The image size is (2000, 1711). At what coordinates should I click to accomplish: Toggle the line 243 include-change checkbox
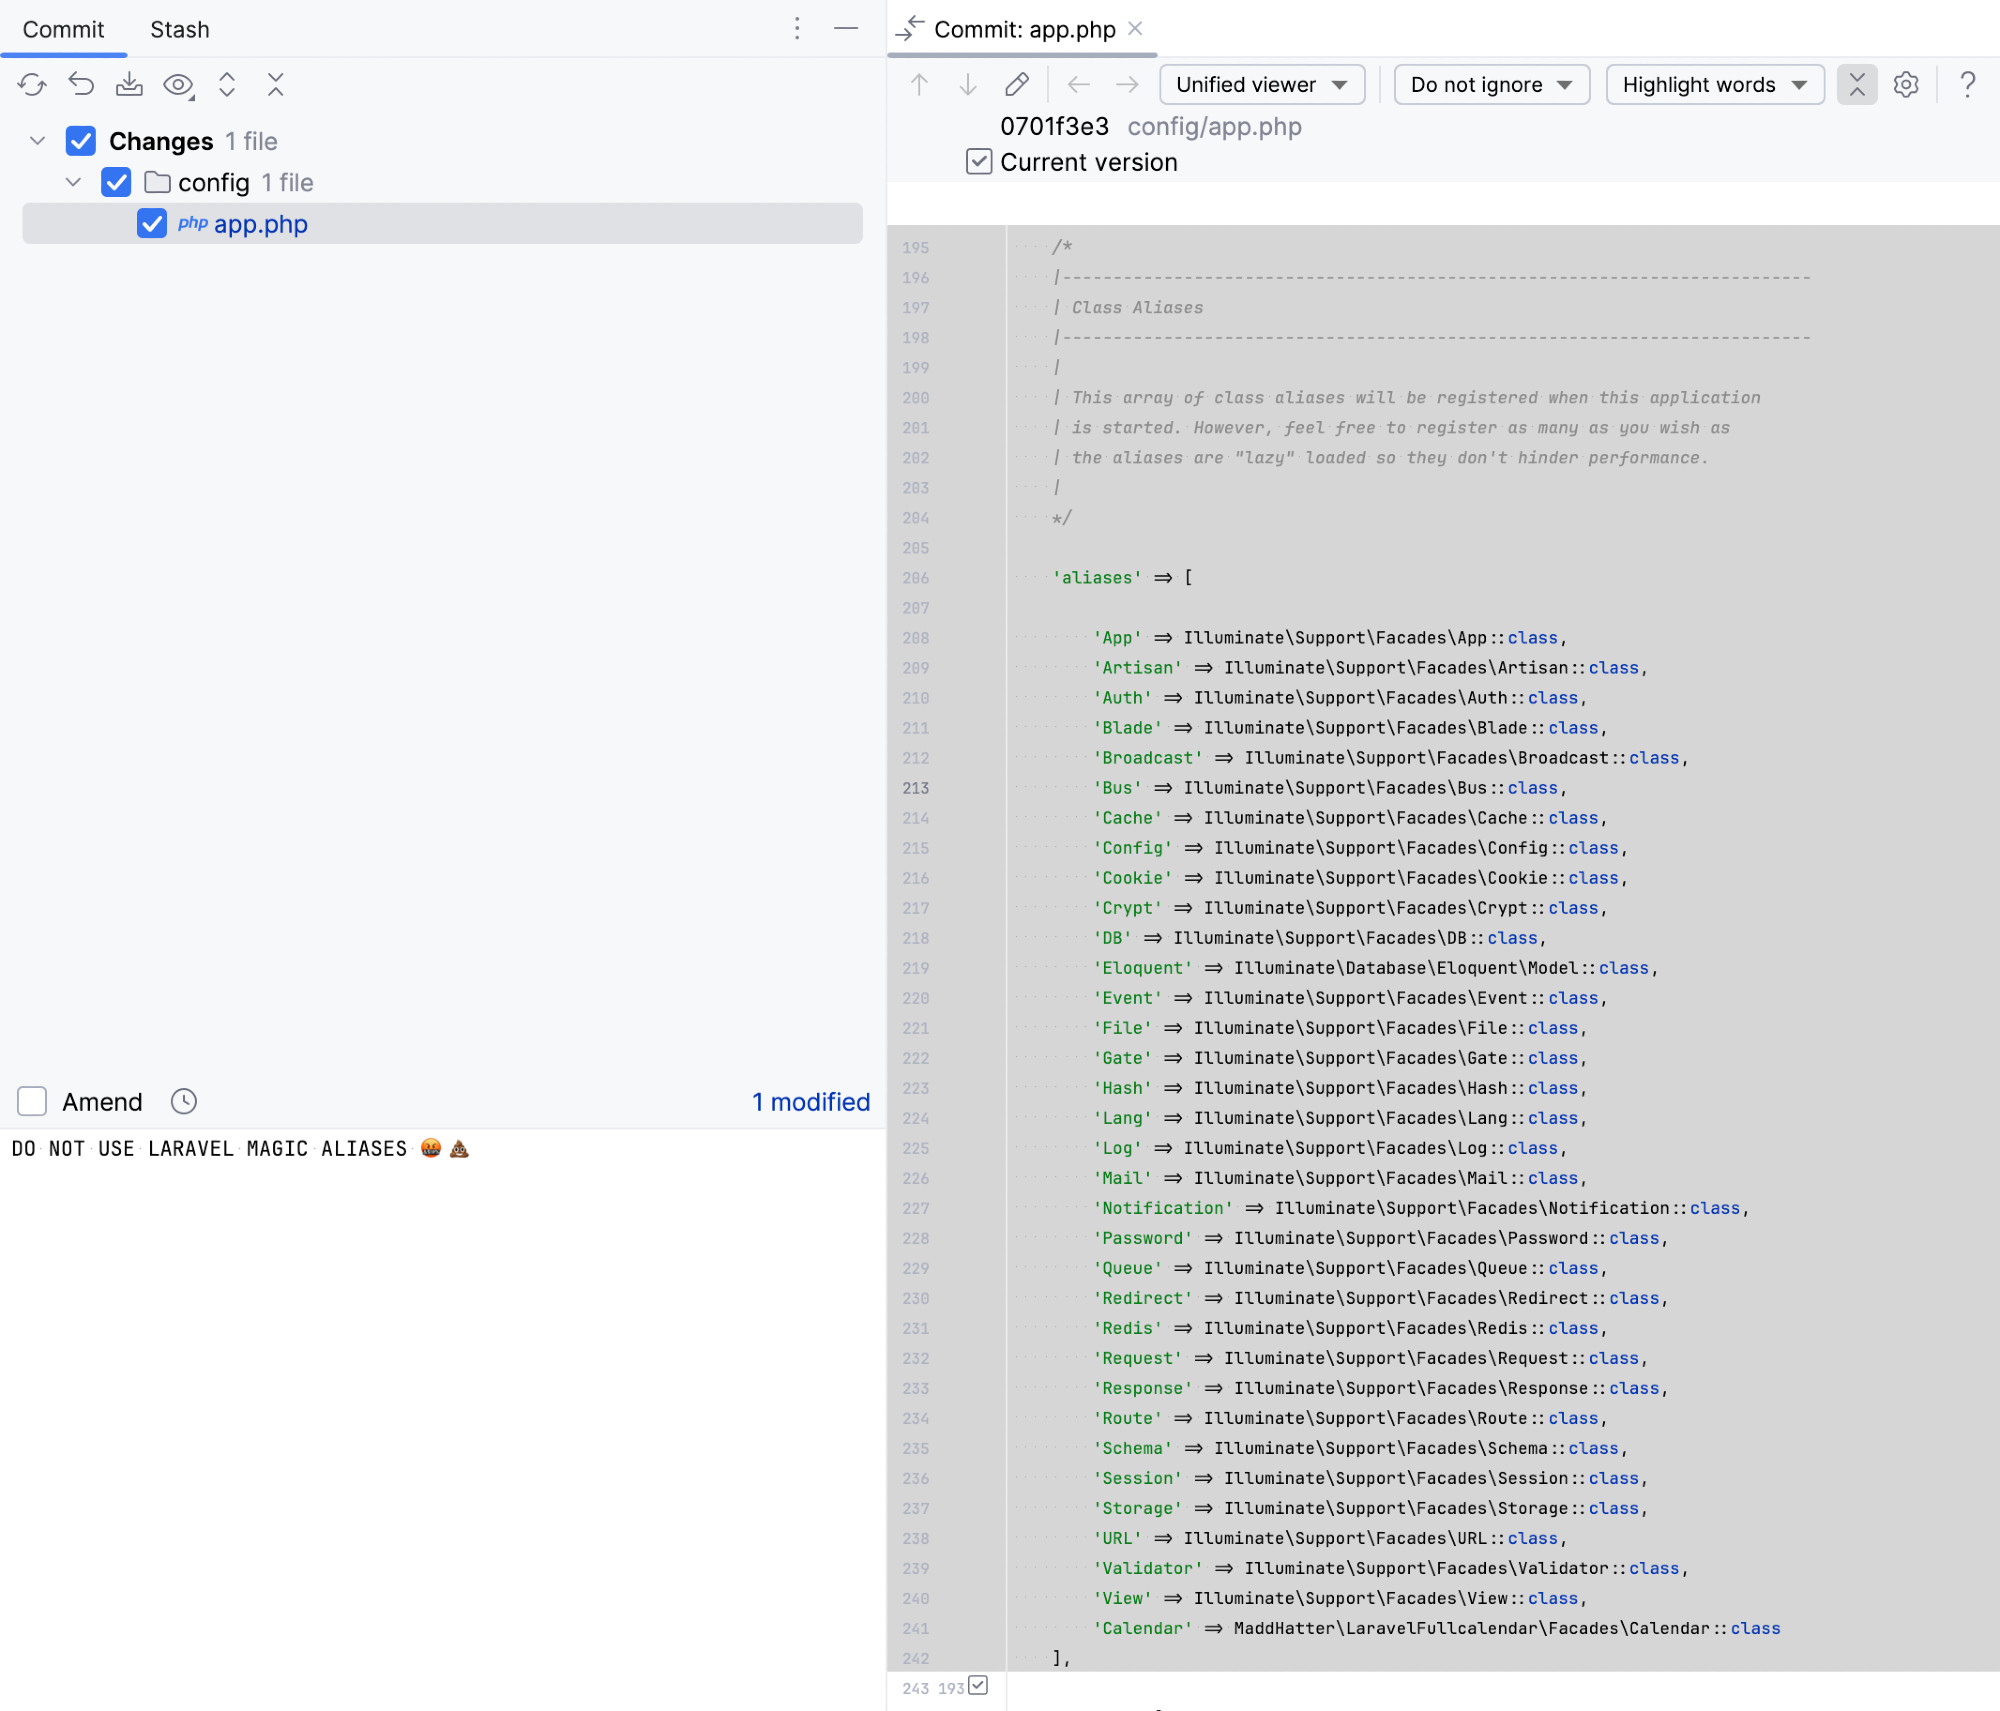point(978,1686)
